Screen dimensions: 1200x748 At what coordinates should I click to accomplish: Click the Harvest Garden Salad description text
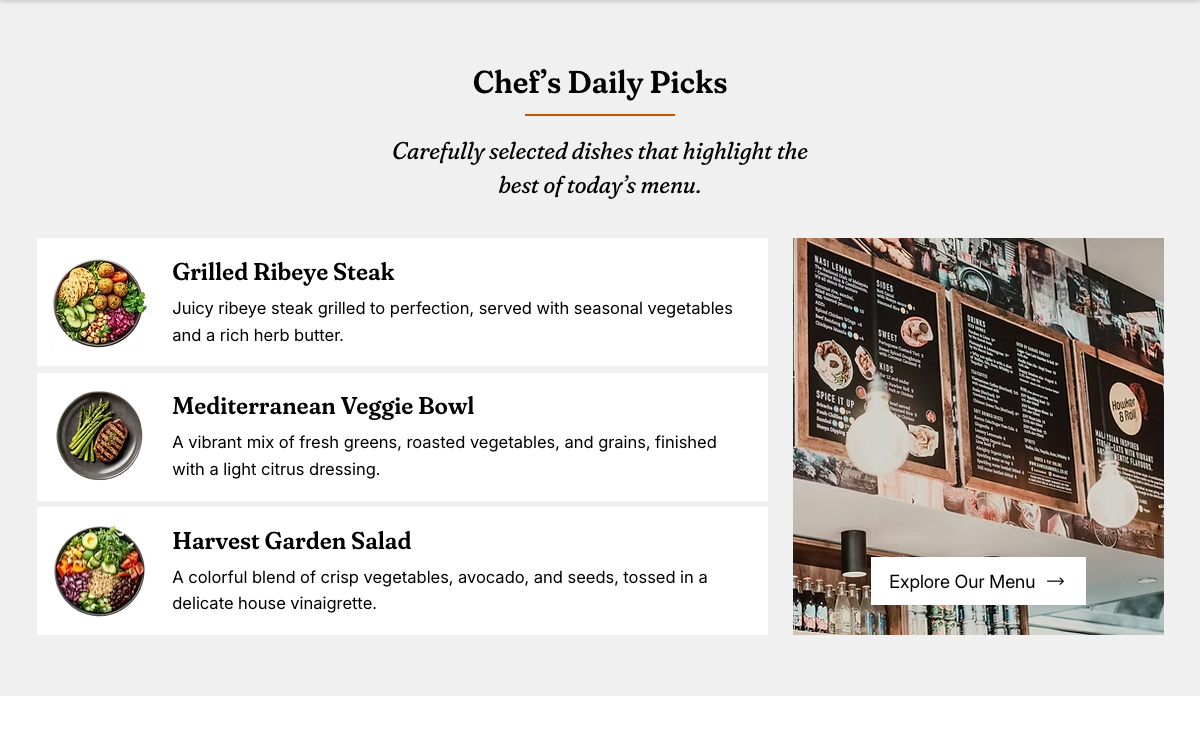[440, 590]
